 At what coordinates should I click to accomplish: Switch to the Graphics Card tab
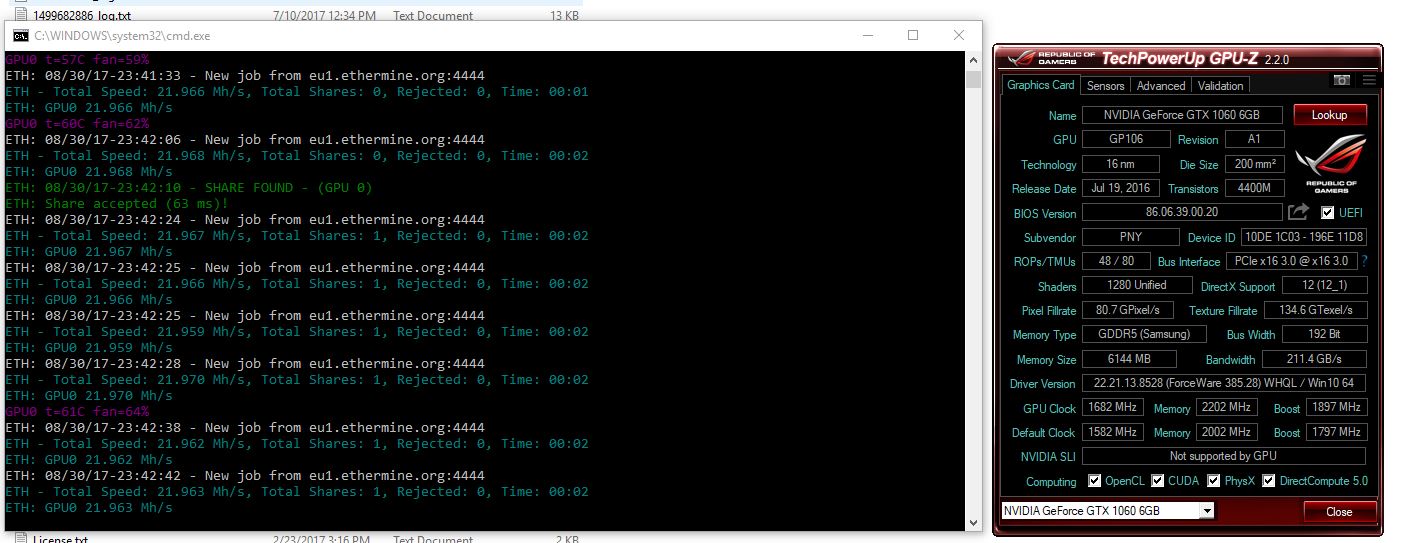click(1041, 85)
